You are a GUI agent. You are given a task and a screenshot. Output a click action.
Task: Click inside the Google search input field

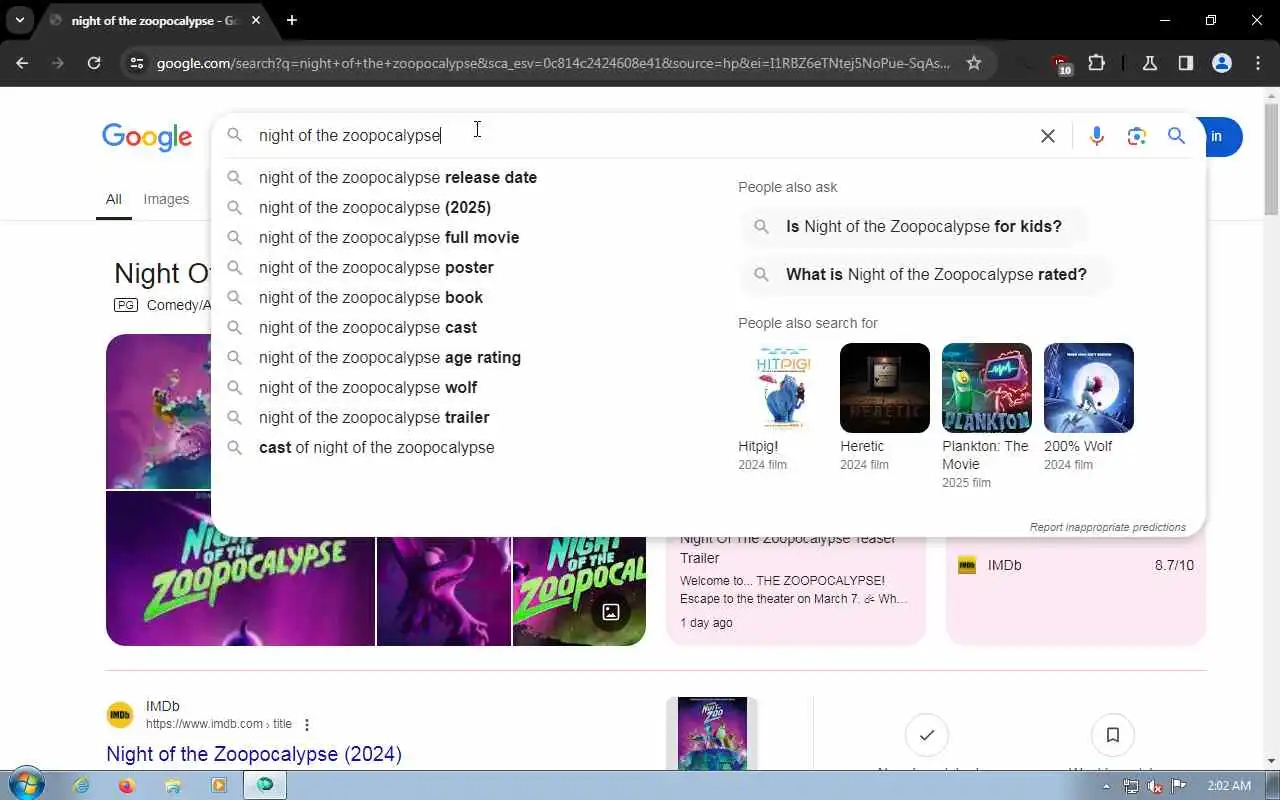pyautogui.click(x=640, y=136)
